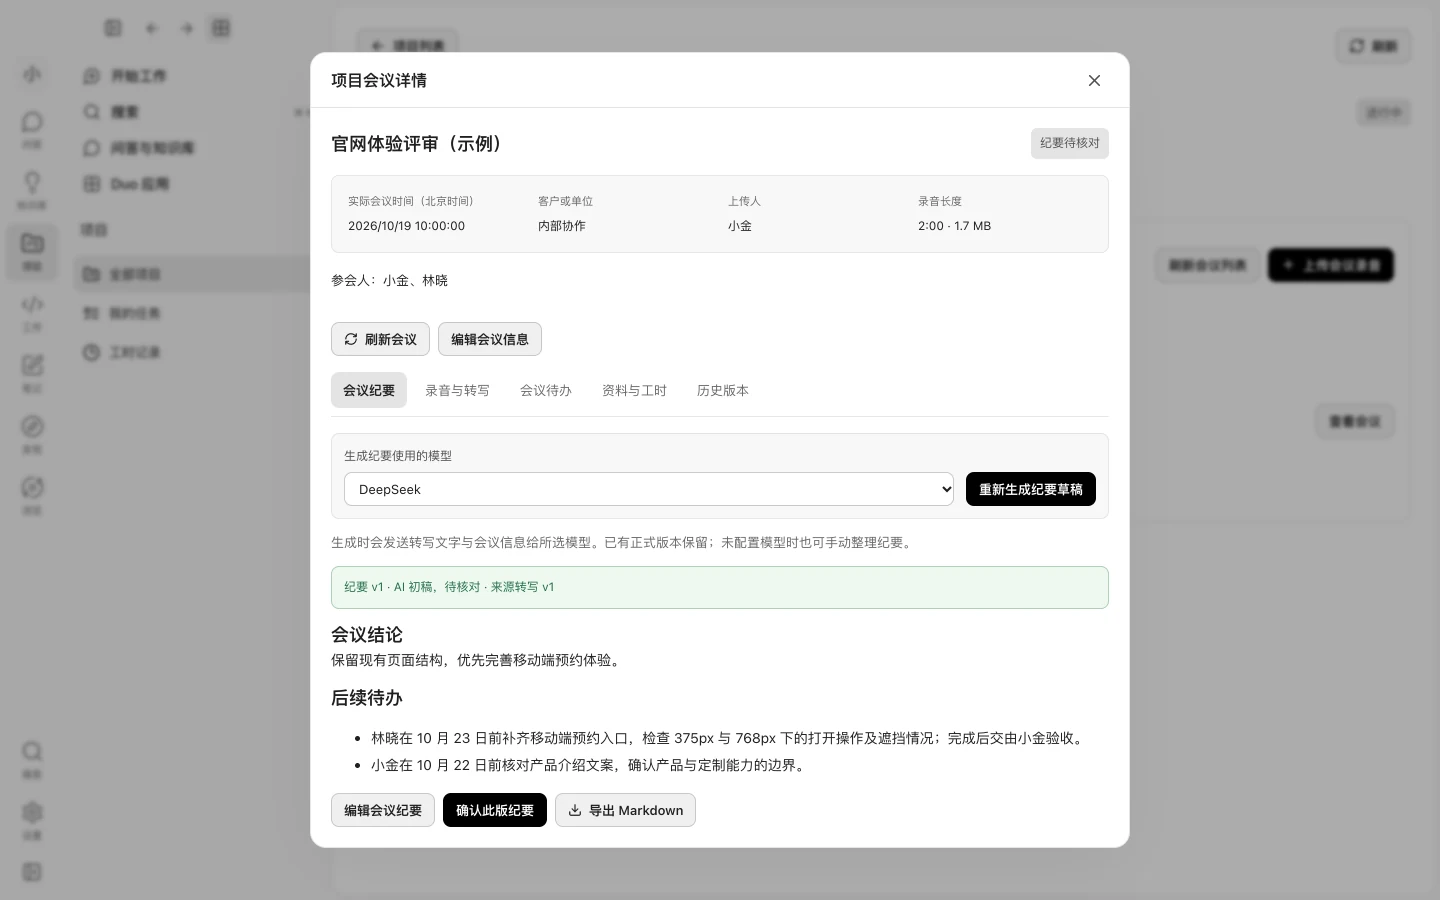Open the settings gear icon in left rail

[x=32, y=812]
